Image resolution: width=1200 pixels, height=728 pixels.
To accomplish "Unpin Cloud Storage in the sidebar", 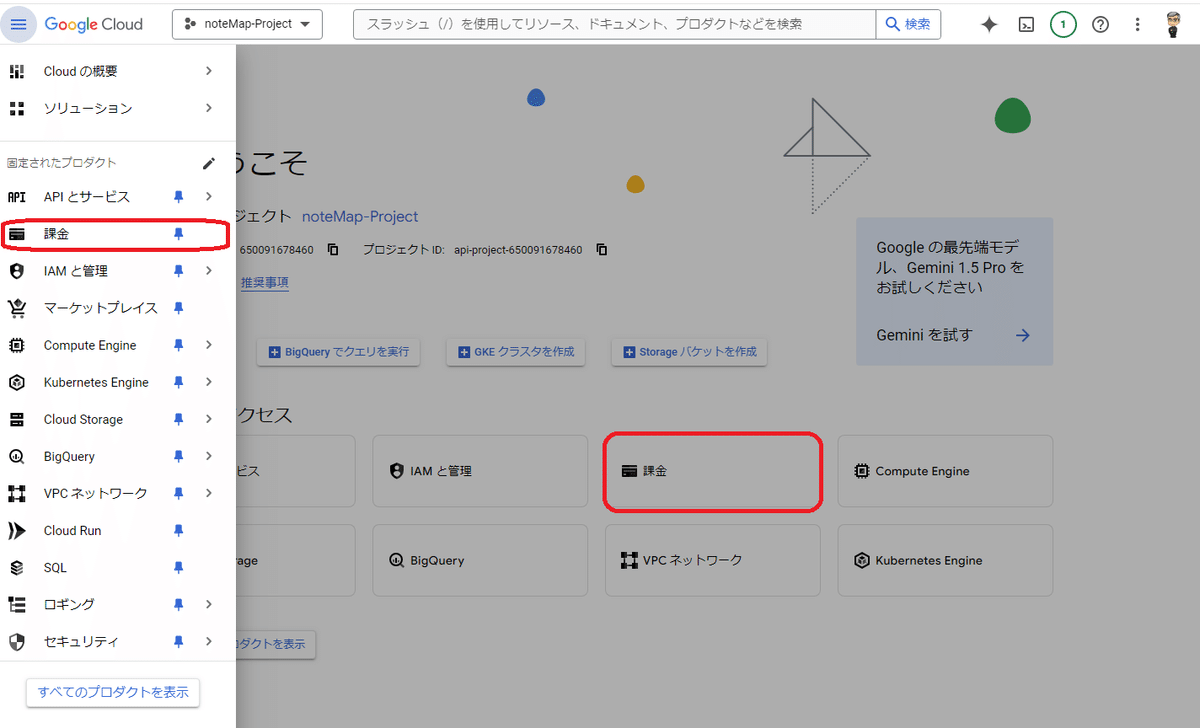I will coord(179,419).
